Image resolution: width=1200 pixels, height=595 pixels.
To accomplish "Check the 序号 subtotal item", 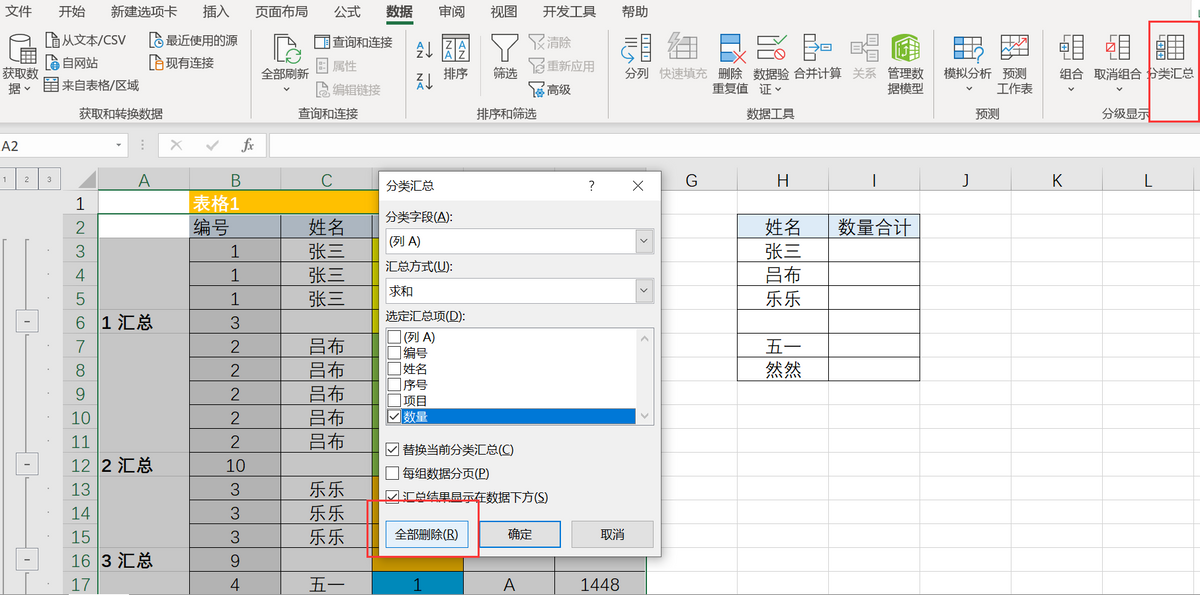I will 394,385.
